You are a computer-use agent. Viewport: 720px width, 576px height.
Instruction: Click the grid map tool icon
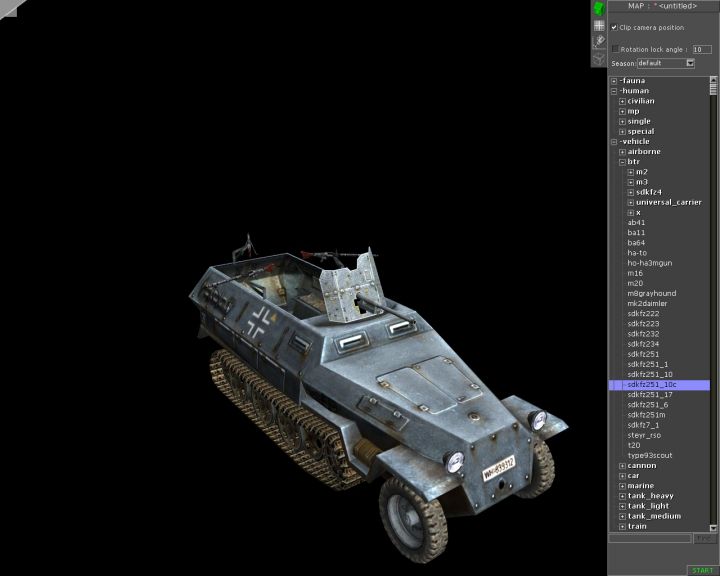coord(599,25)
